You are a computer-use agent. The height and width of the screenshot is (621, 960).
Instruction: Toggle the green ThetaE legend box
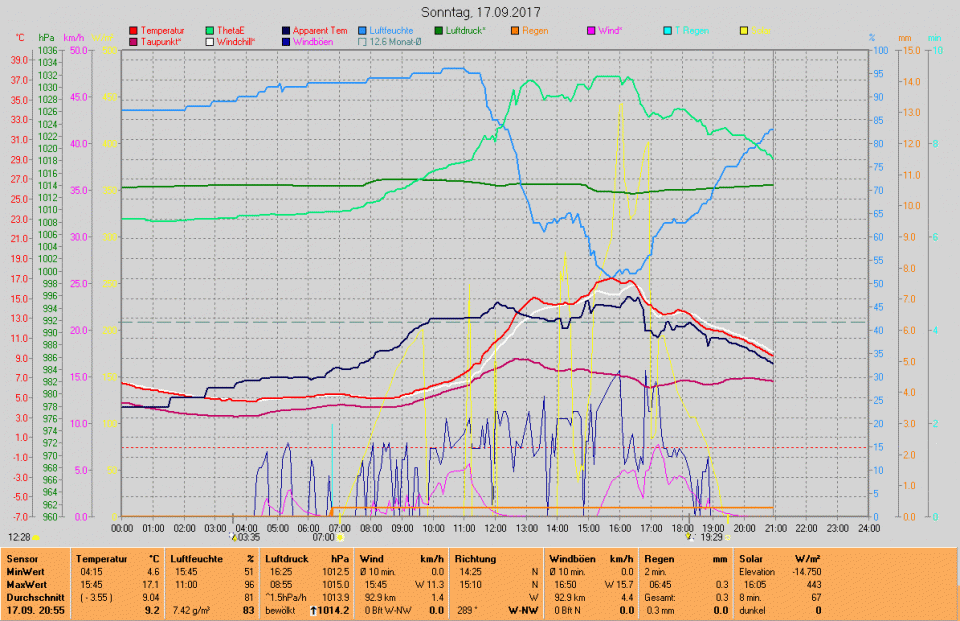pos(210,31)
